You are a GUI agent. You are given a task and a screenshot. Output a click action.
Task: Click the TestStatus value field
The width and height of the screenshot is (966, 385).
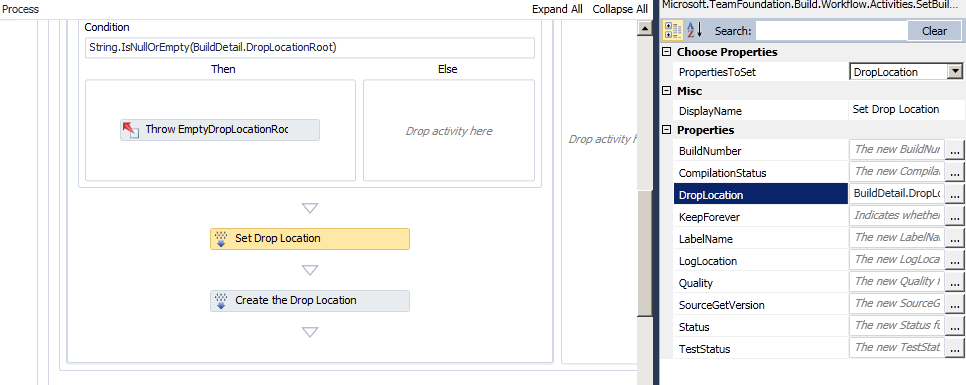897,348
